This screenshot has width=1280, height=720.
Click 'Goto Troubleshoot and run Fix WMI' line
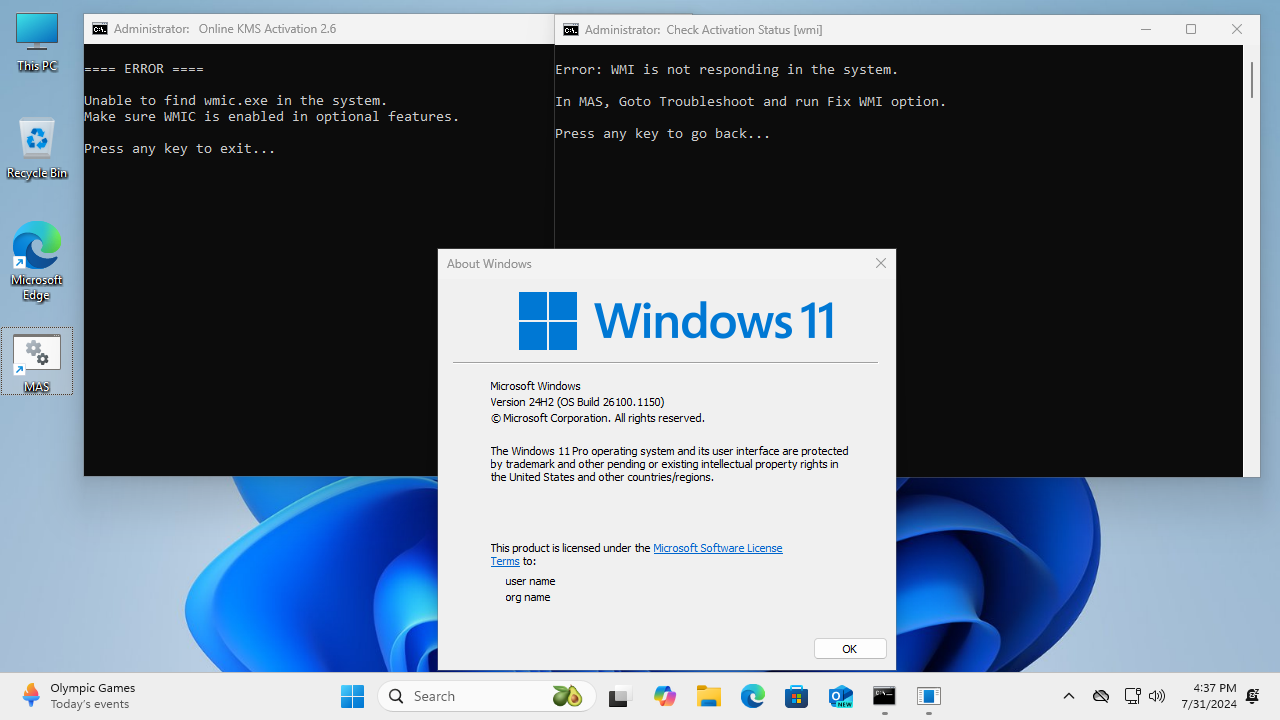(x=751, y=102)
